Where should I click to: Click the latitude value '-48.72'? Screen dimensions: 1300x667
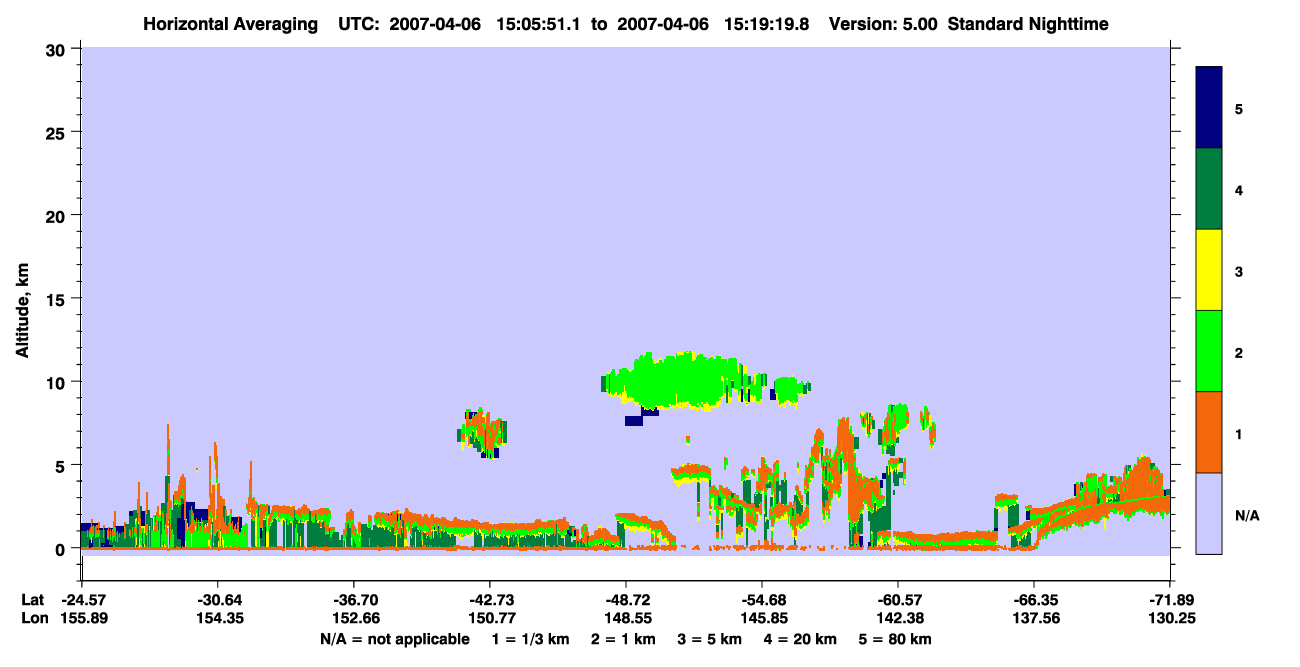click(626, 600)
